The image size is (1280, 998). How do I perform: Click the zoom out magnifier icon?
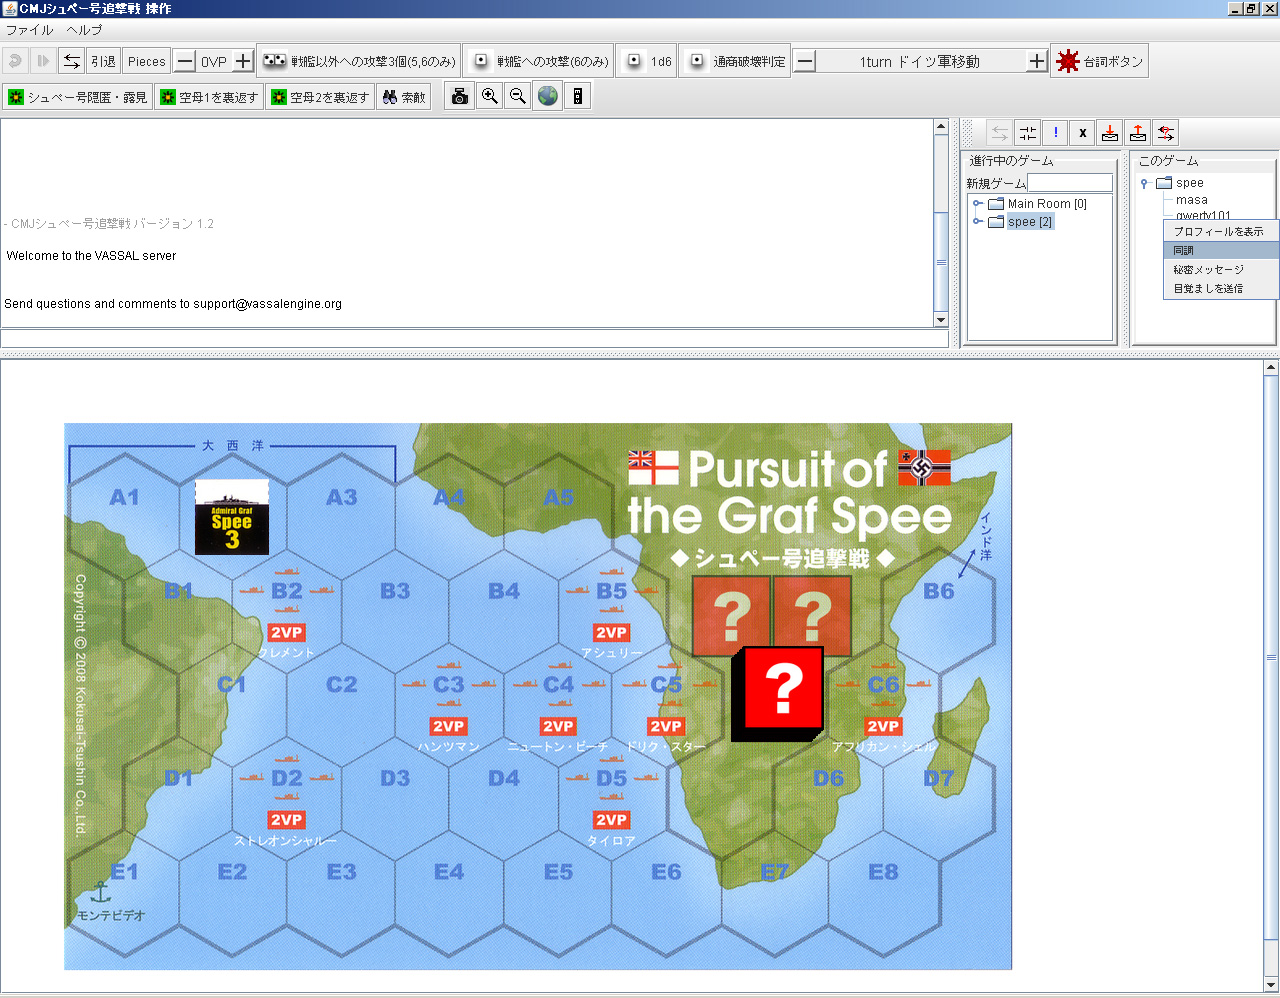coord(518,96)
